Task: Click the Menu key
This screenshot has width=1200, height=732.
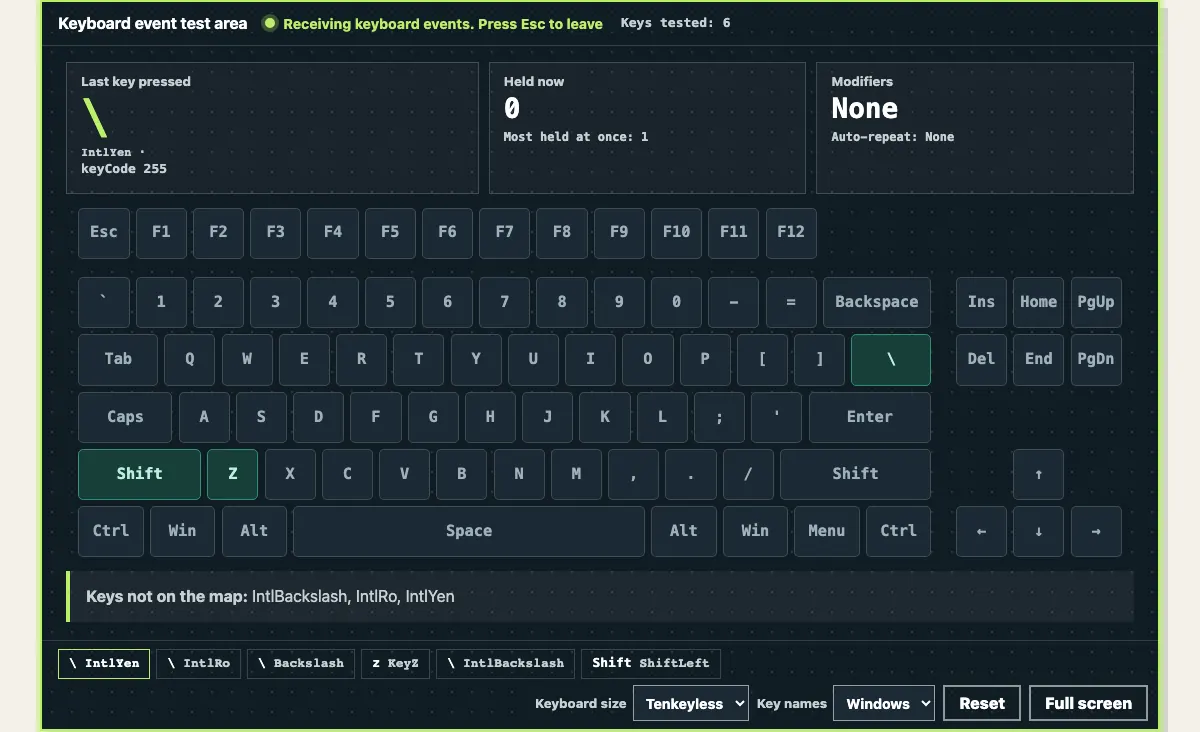Action: coord(827,531)
